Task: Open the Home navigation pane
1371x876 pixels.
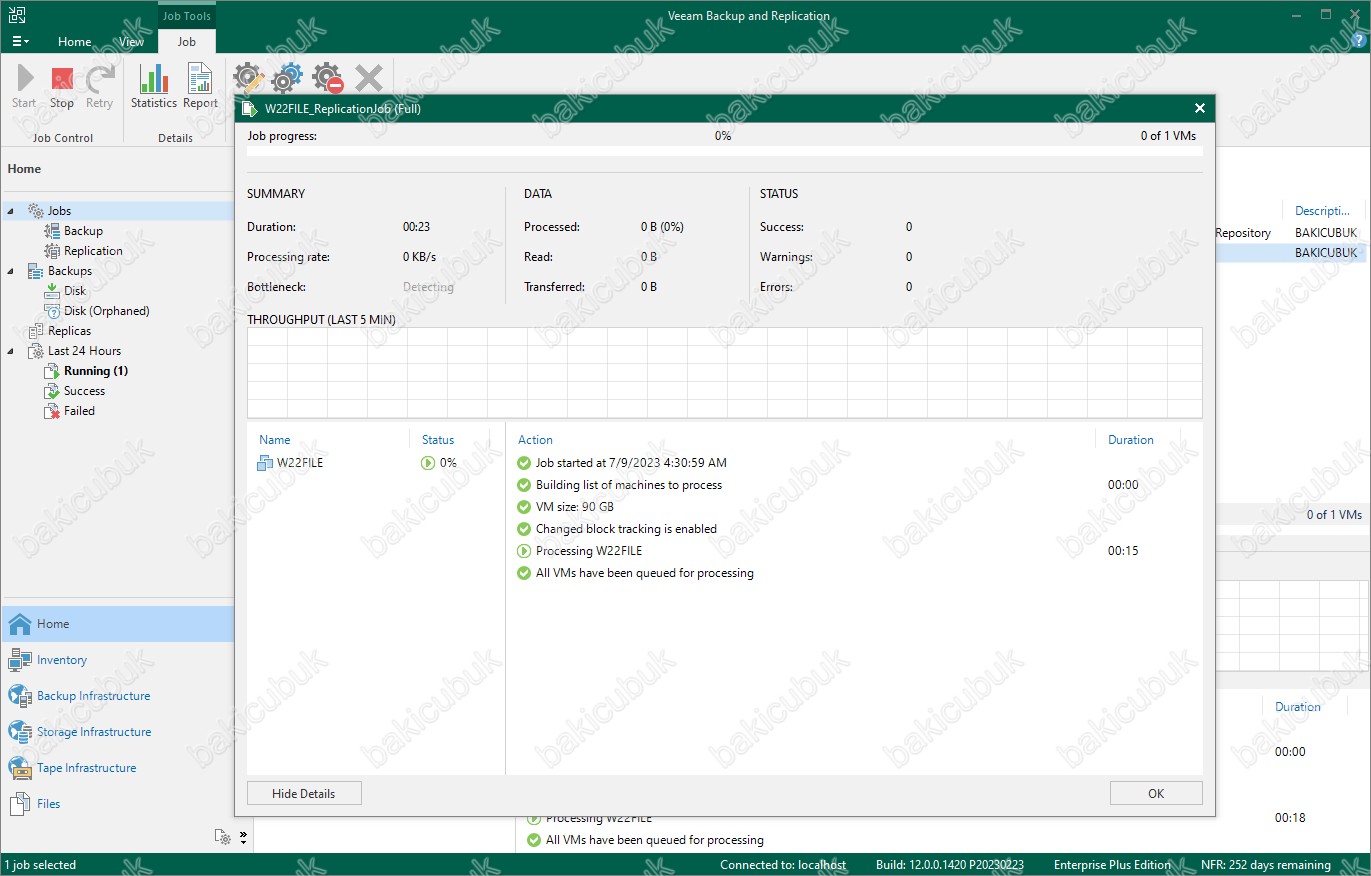Action: click(117, 624)
